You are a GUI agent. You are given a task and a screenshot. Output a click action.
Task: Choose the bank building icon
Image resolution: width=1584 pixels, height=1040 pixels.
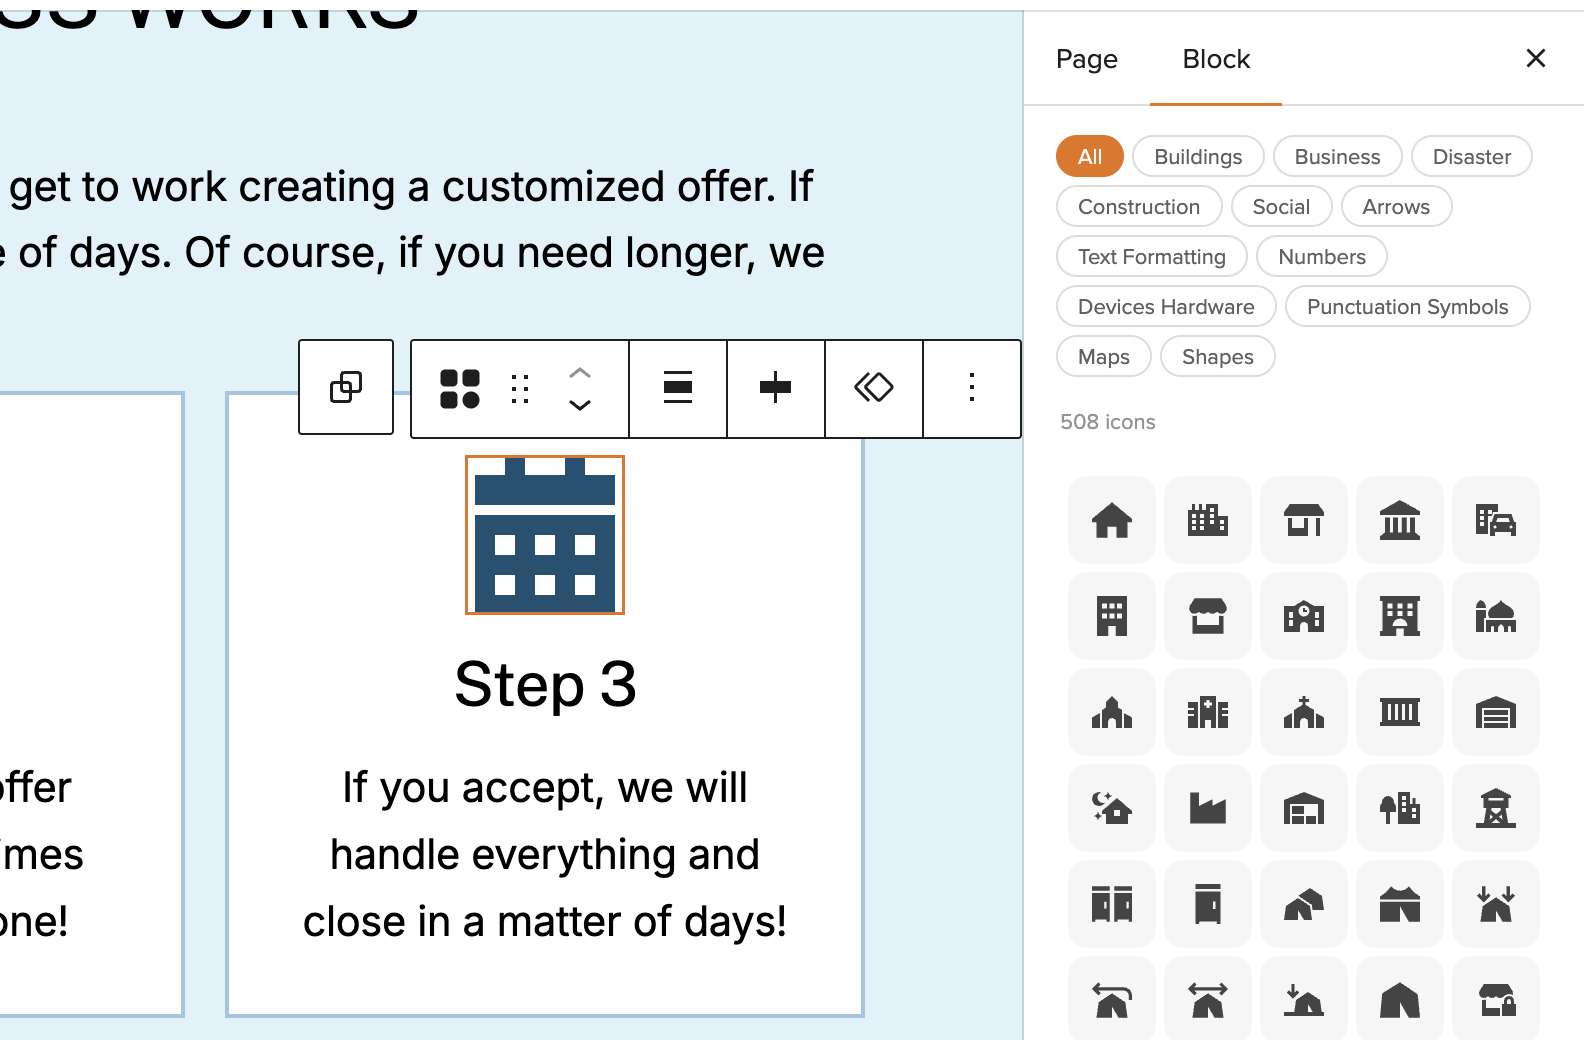pos(1399,520)
